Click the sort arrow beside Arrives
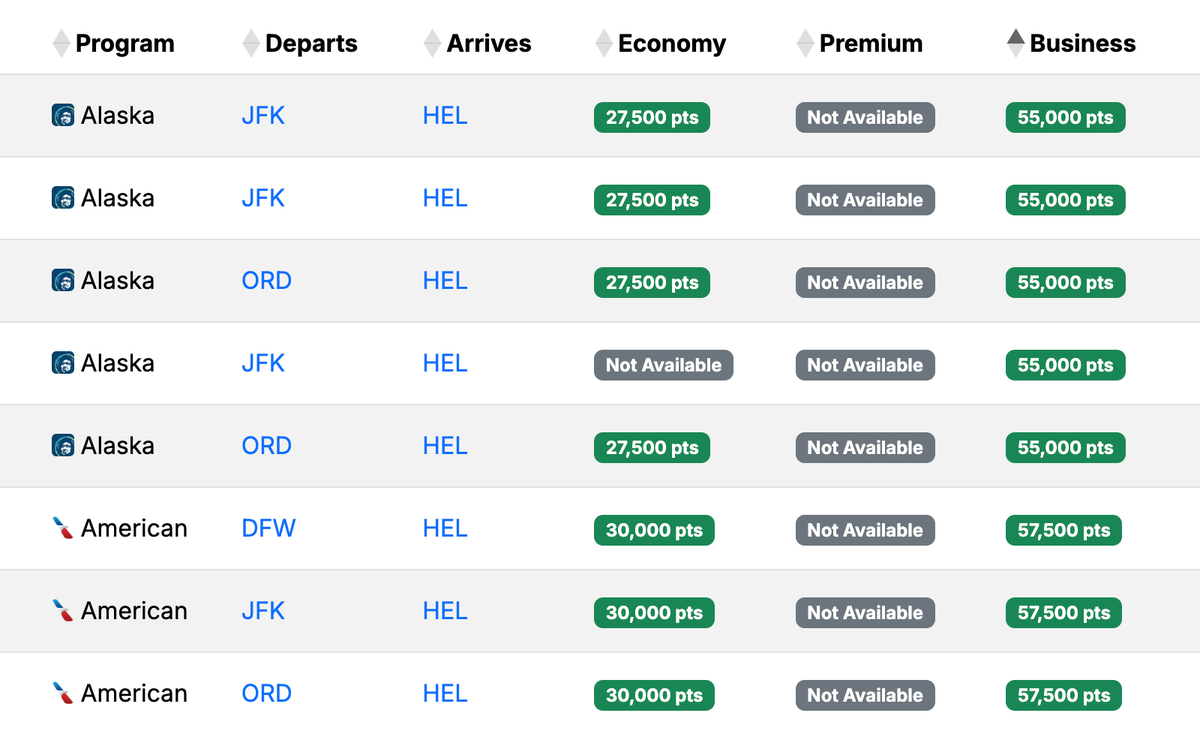This screenshot has height=731, width=1200. (431, 43)
